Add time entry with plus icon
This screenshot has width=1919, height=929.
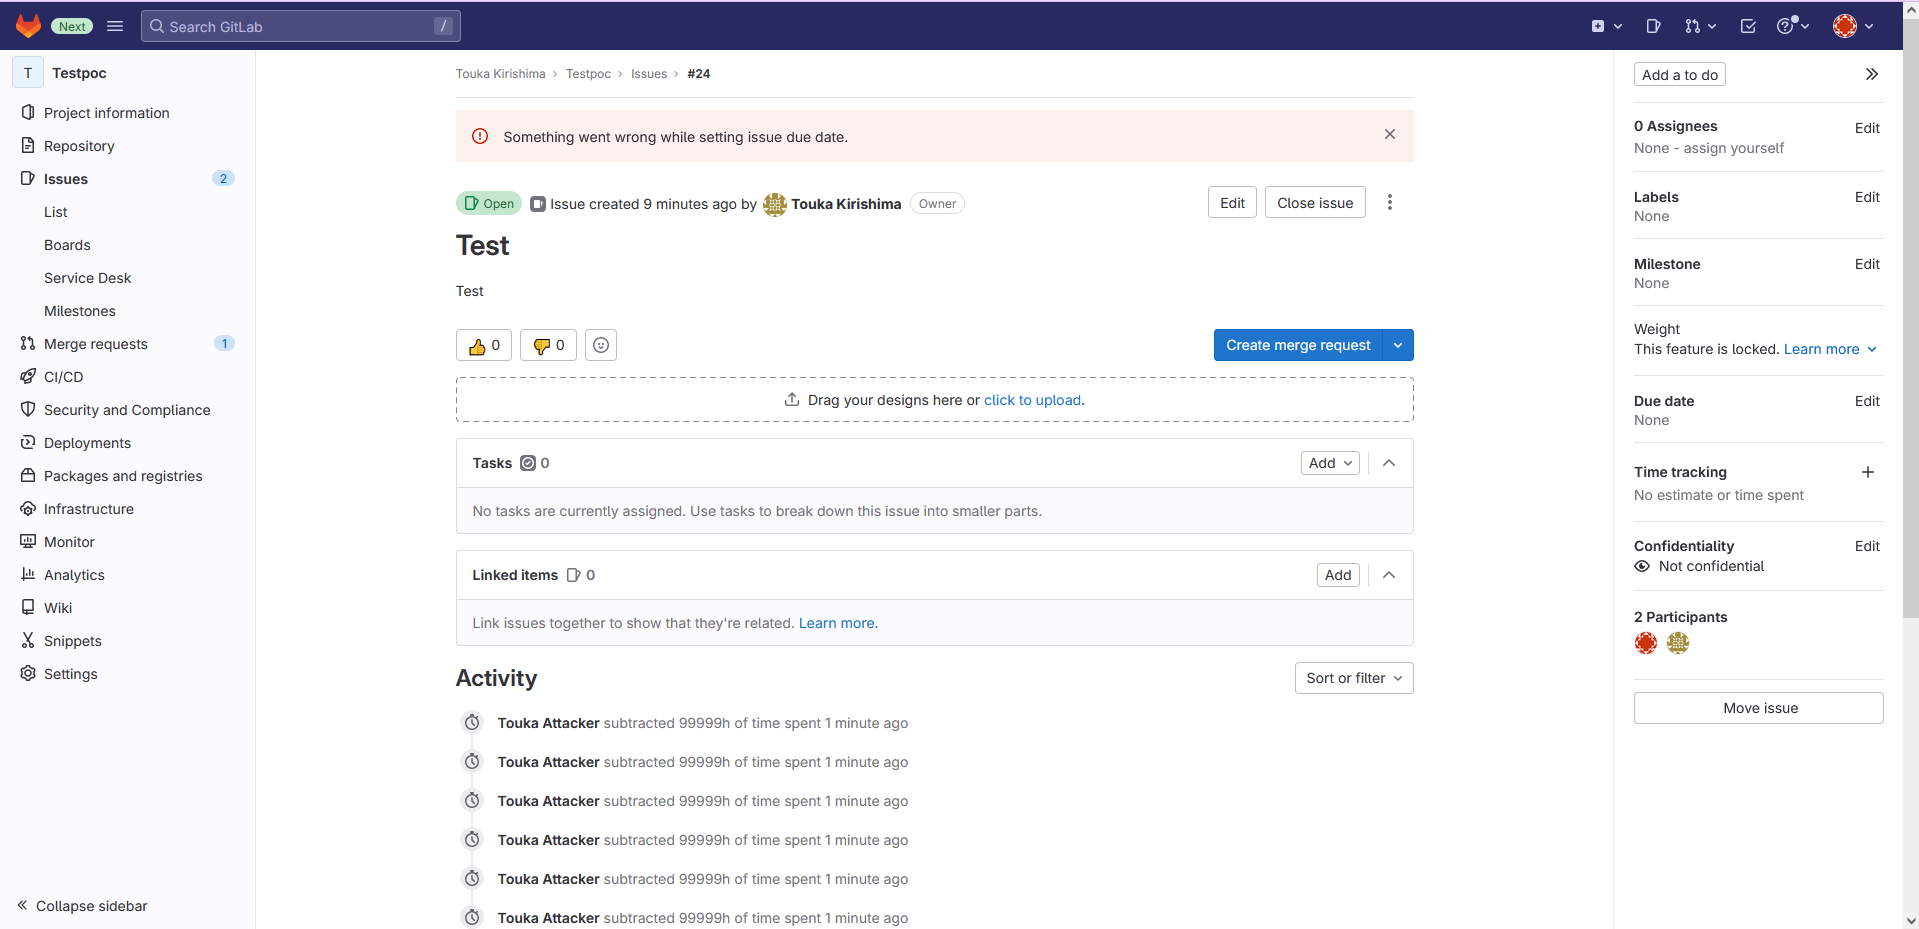1867,472
